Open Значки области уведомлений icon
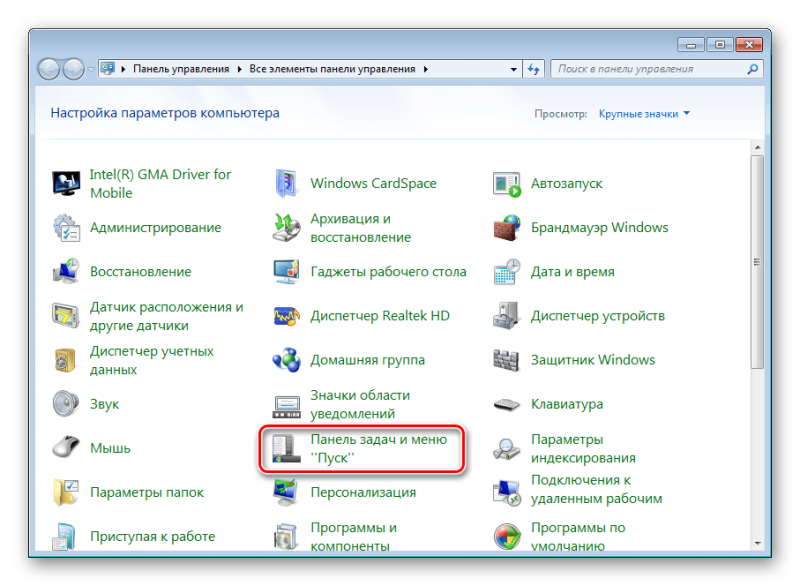 click(286, 406)
